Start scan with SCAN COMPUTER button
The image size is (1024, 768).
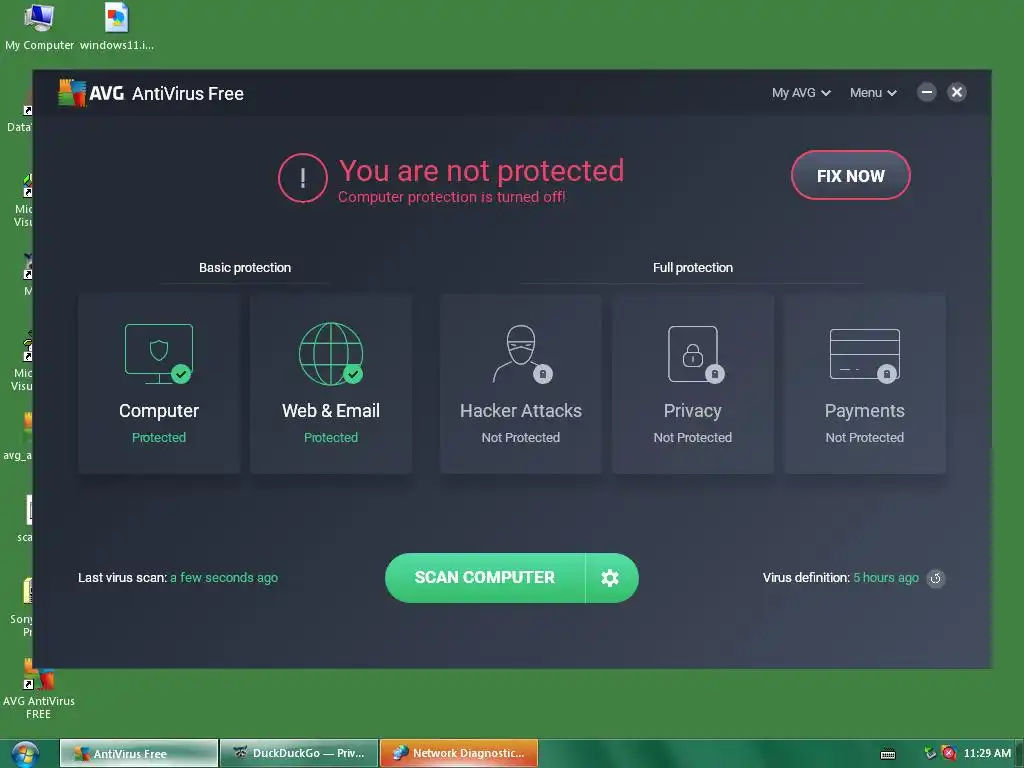point(485,578)
